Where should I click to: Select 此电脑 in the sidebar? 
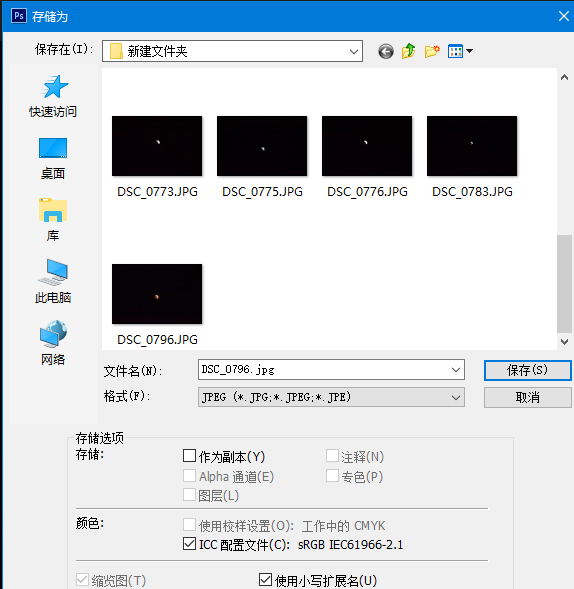(53, 282)
